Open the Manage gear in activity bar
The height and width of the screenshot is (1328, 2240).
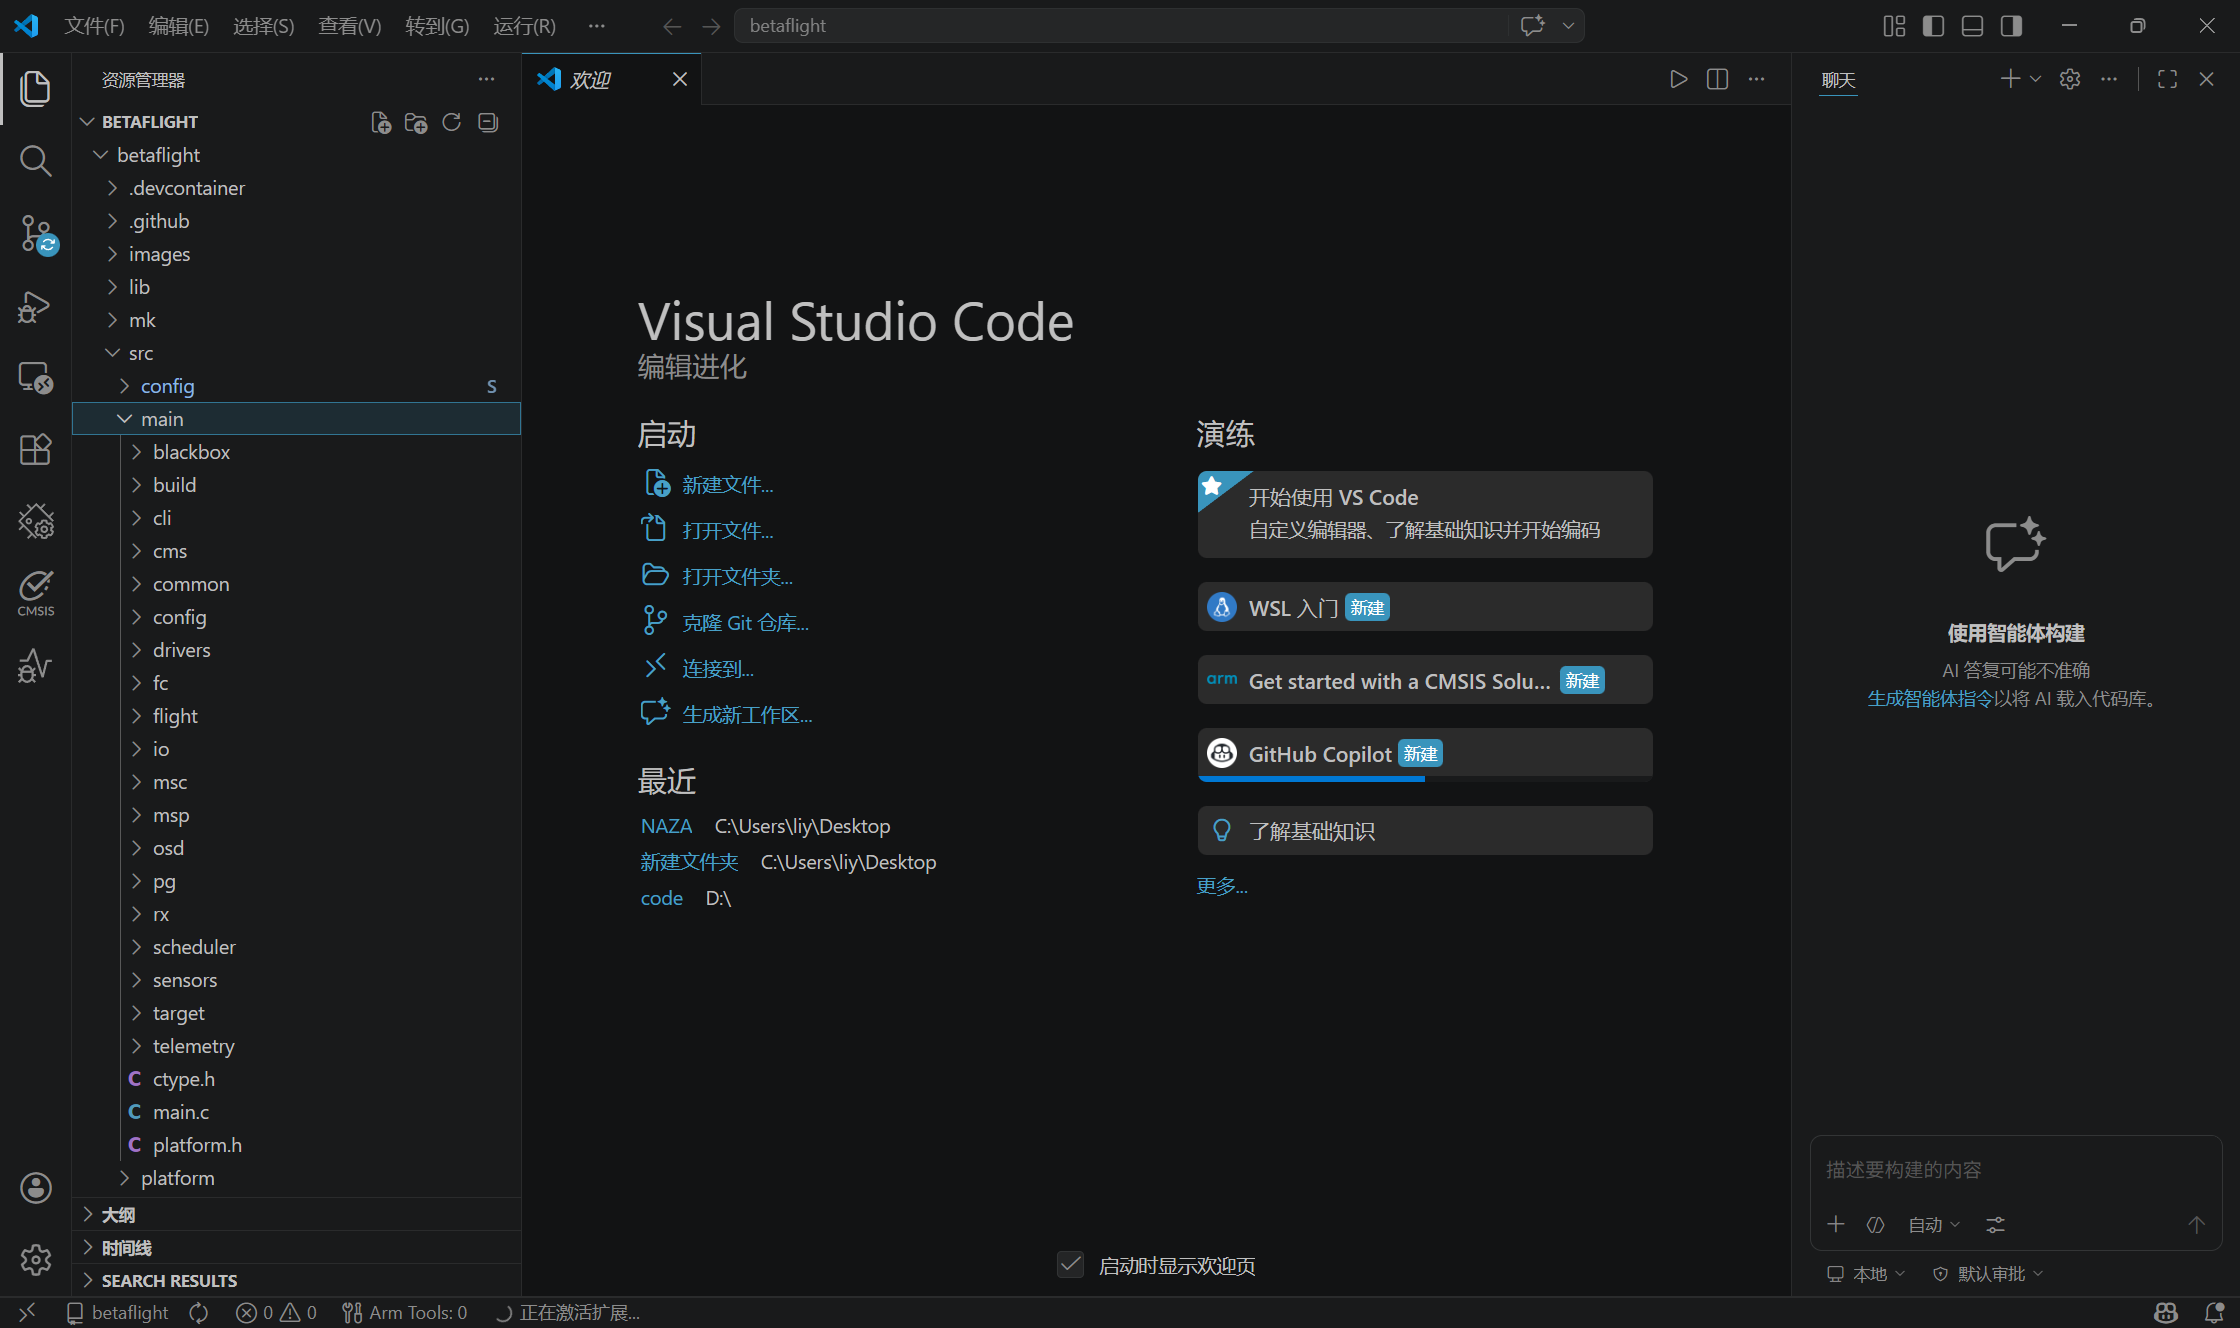coord(35,1260)
